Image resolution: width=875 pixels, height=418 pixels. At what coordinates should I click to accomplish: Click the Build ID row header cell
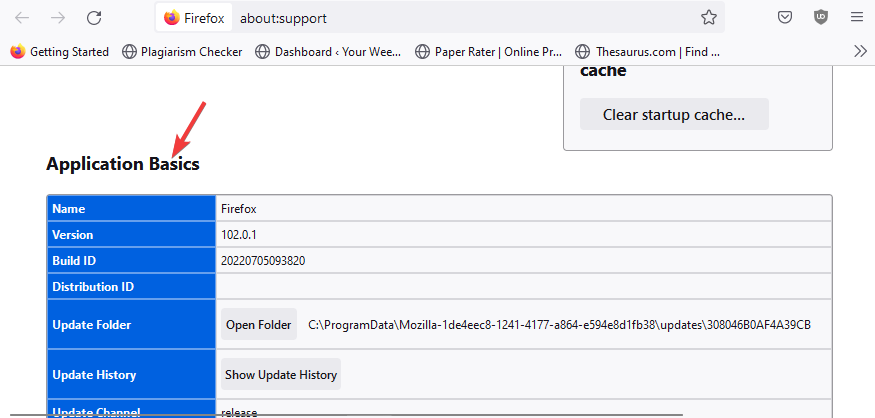point(132,261)
